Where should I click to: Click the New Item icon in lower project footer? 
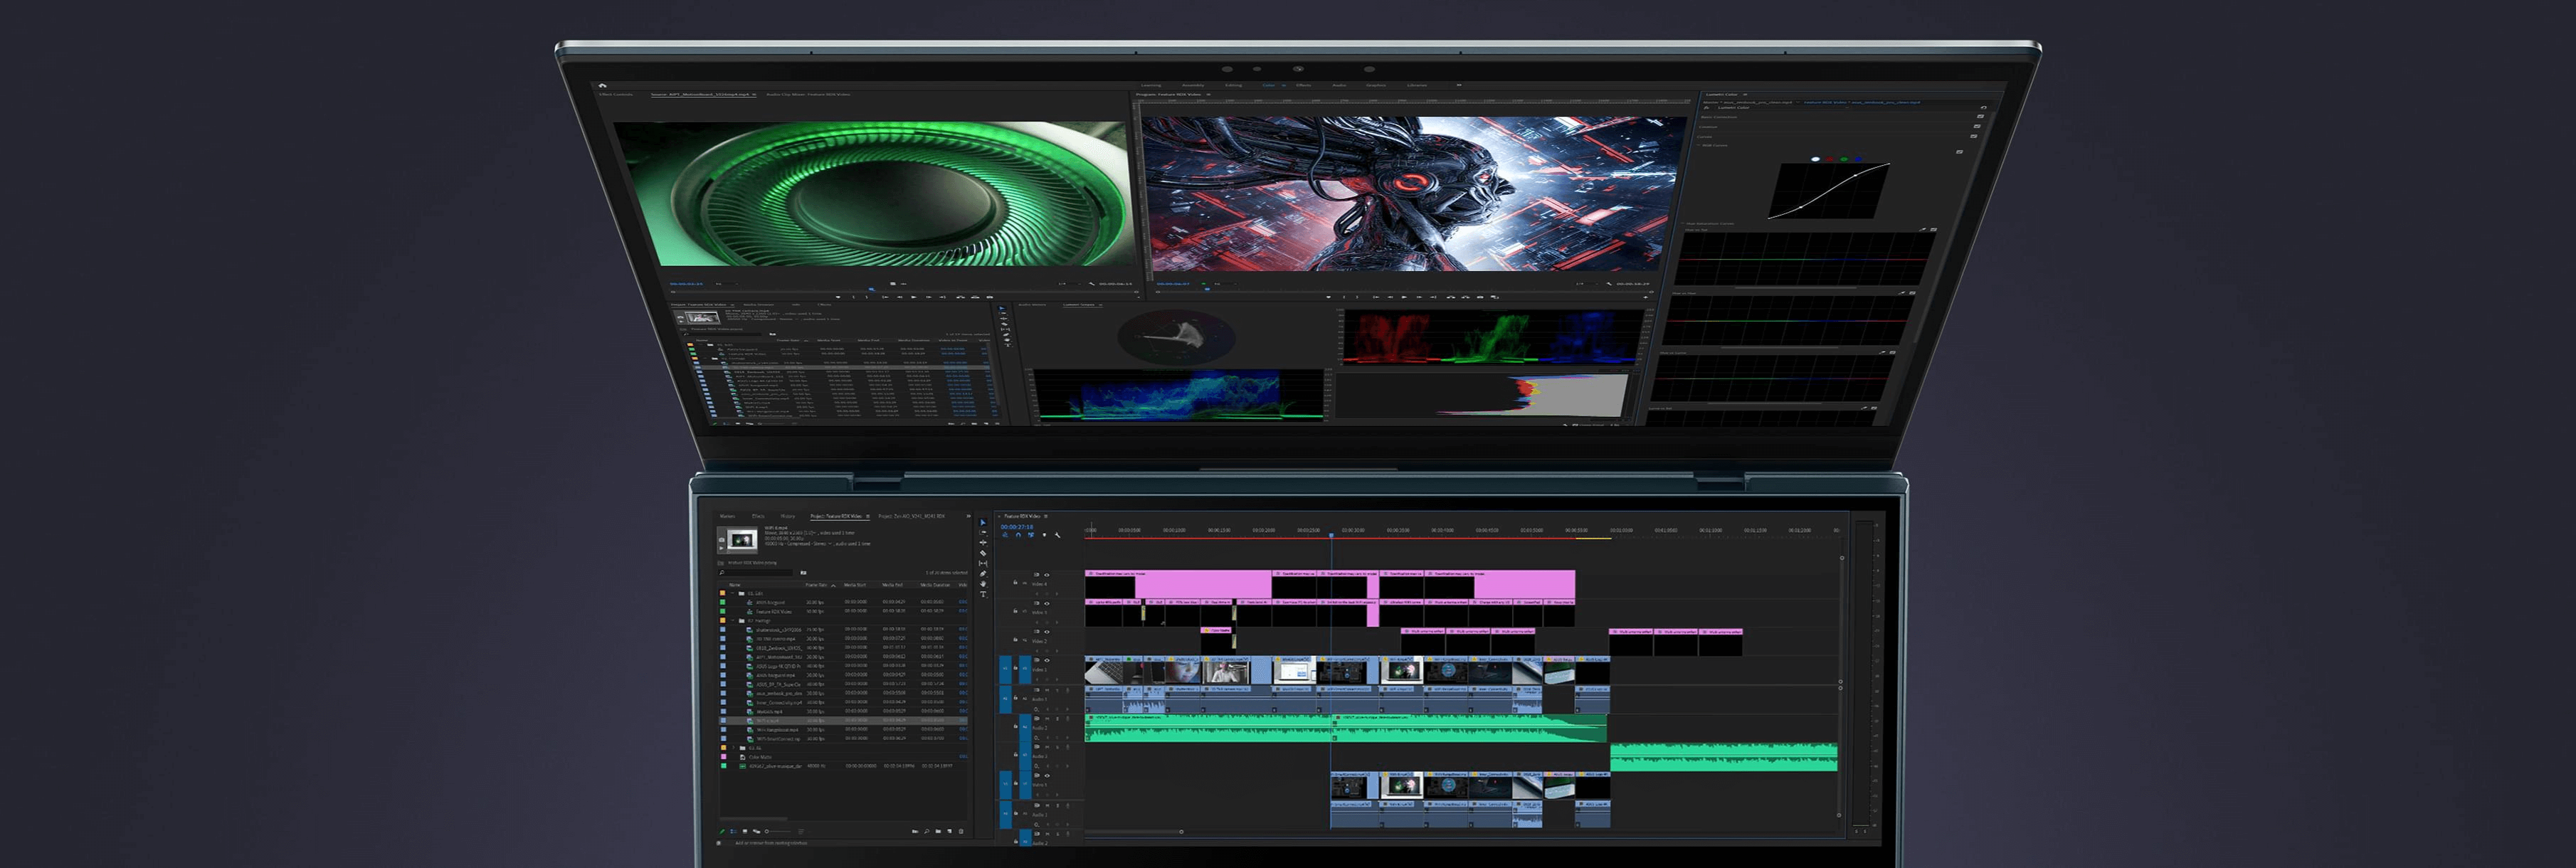950,832
